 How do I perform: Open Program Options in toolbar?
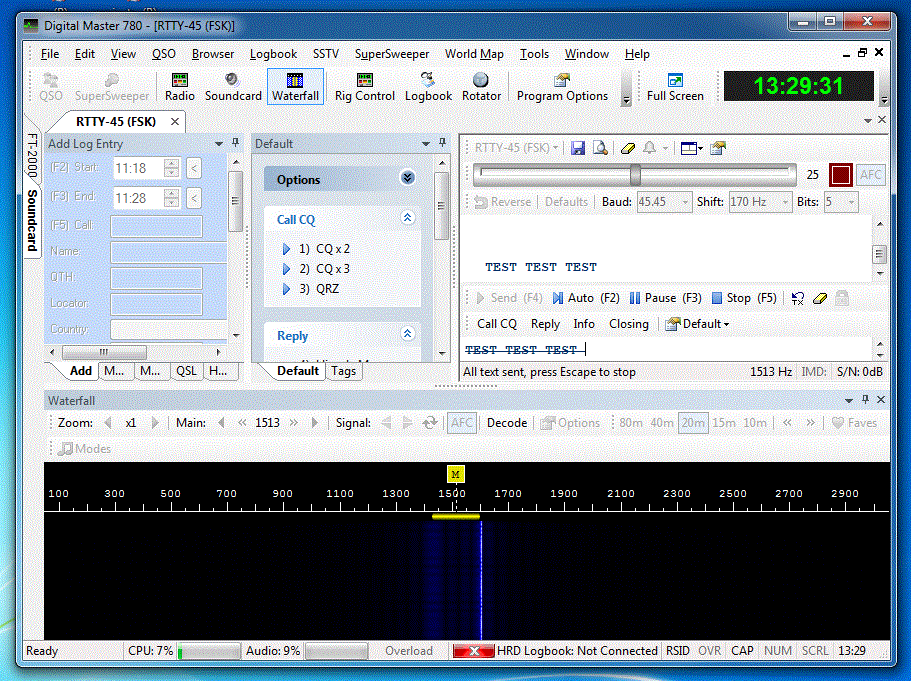562,87
